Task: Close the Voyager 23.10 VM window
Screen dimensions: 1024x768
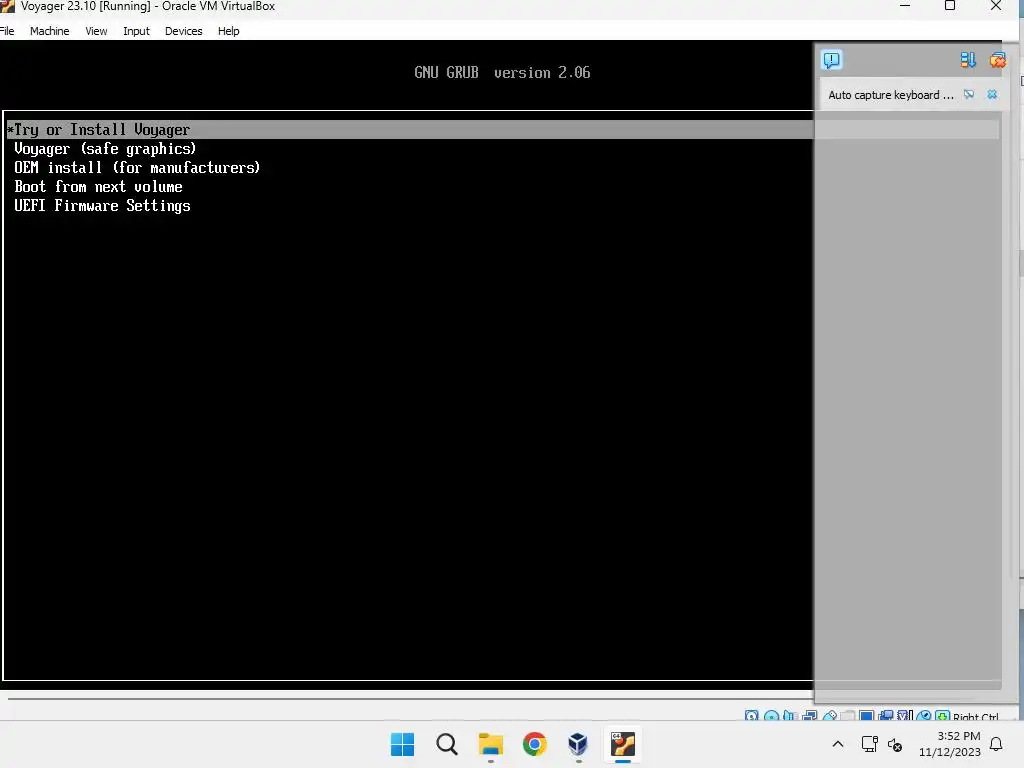Action: pos(995,6)
